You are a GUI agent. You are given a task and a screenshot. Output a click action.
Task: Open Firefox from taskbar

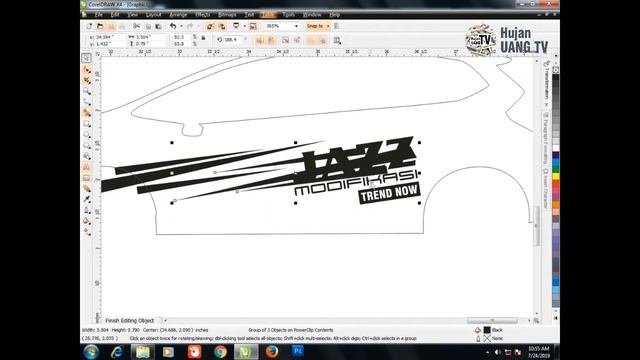[x=272, y=351]
